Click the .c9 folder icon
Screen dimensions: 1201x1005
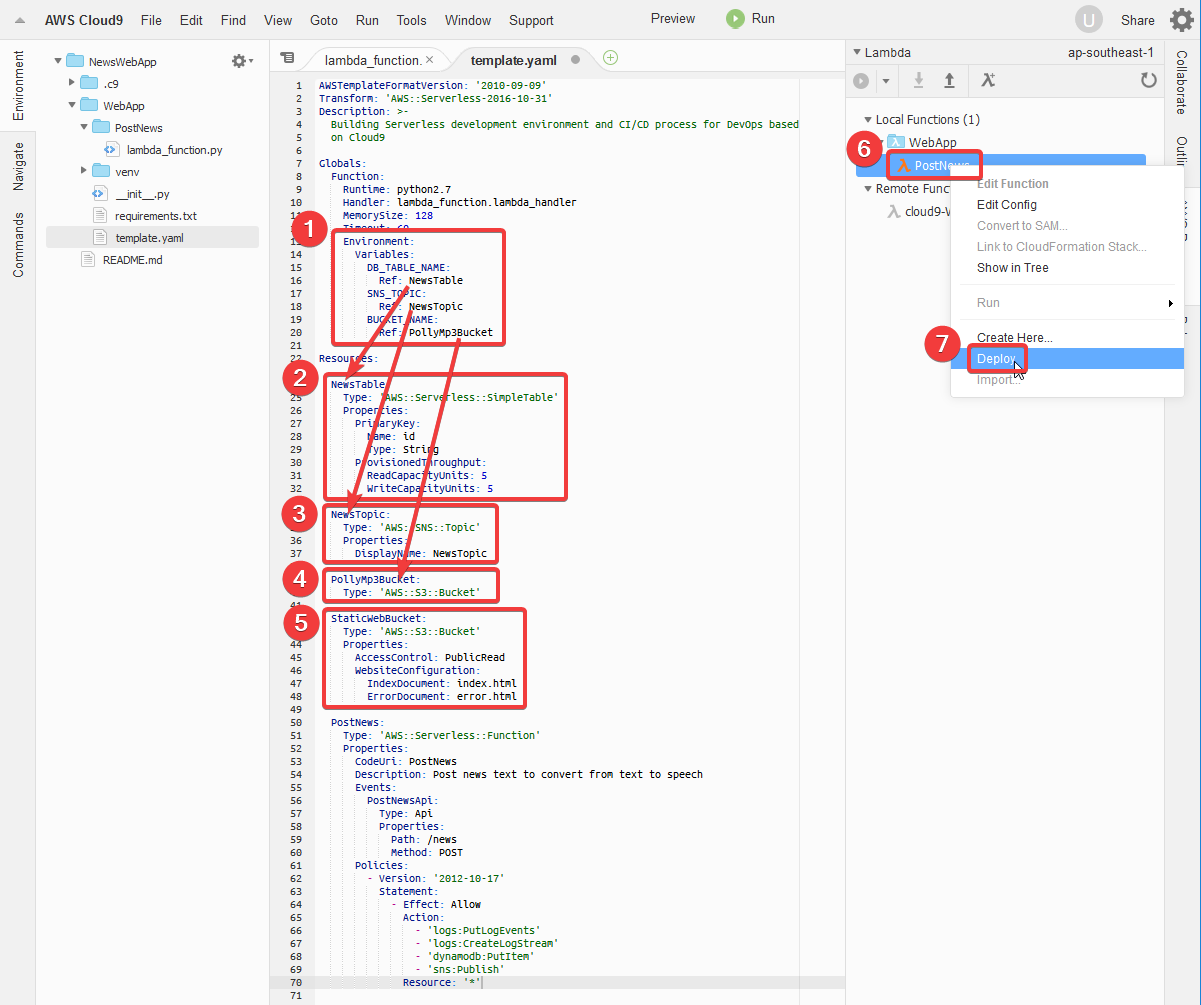pos(89,83)
